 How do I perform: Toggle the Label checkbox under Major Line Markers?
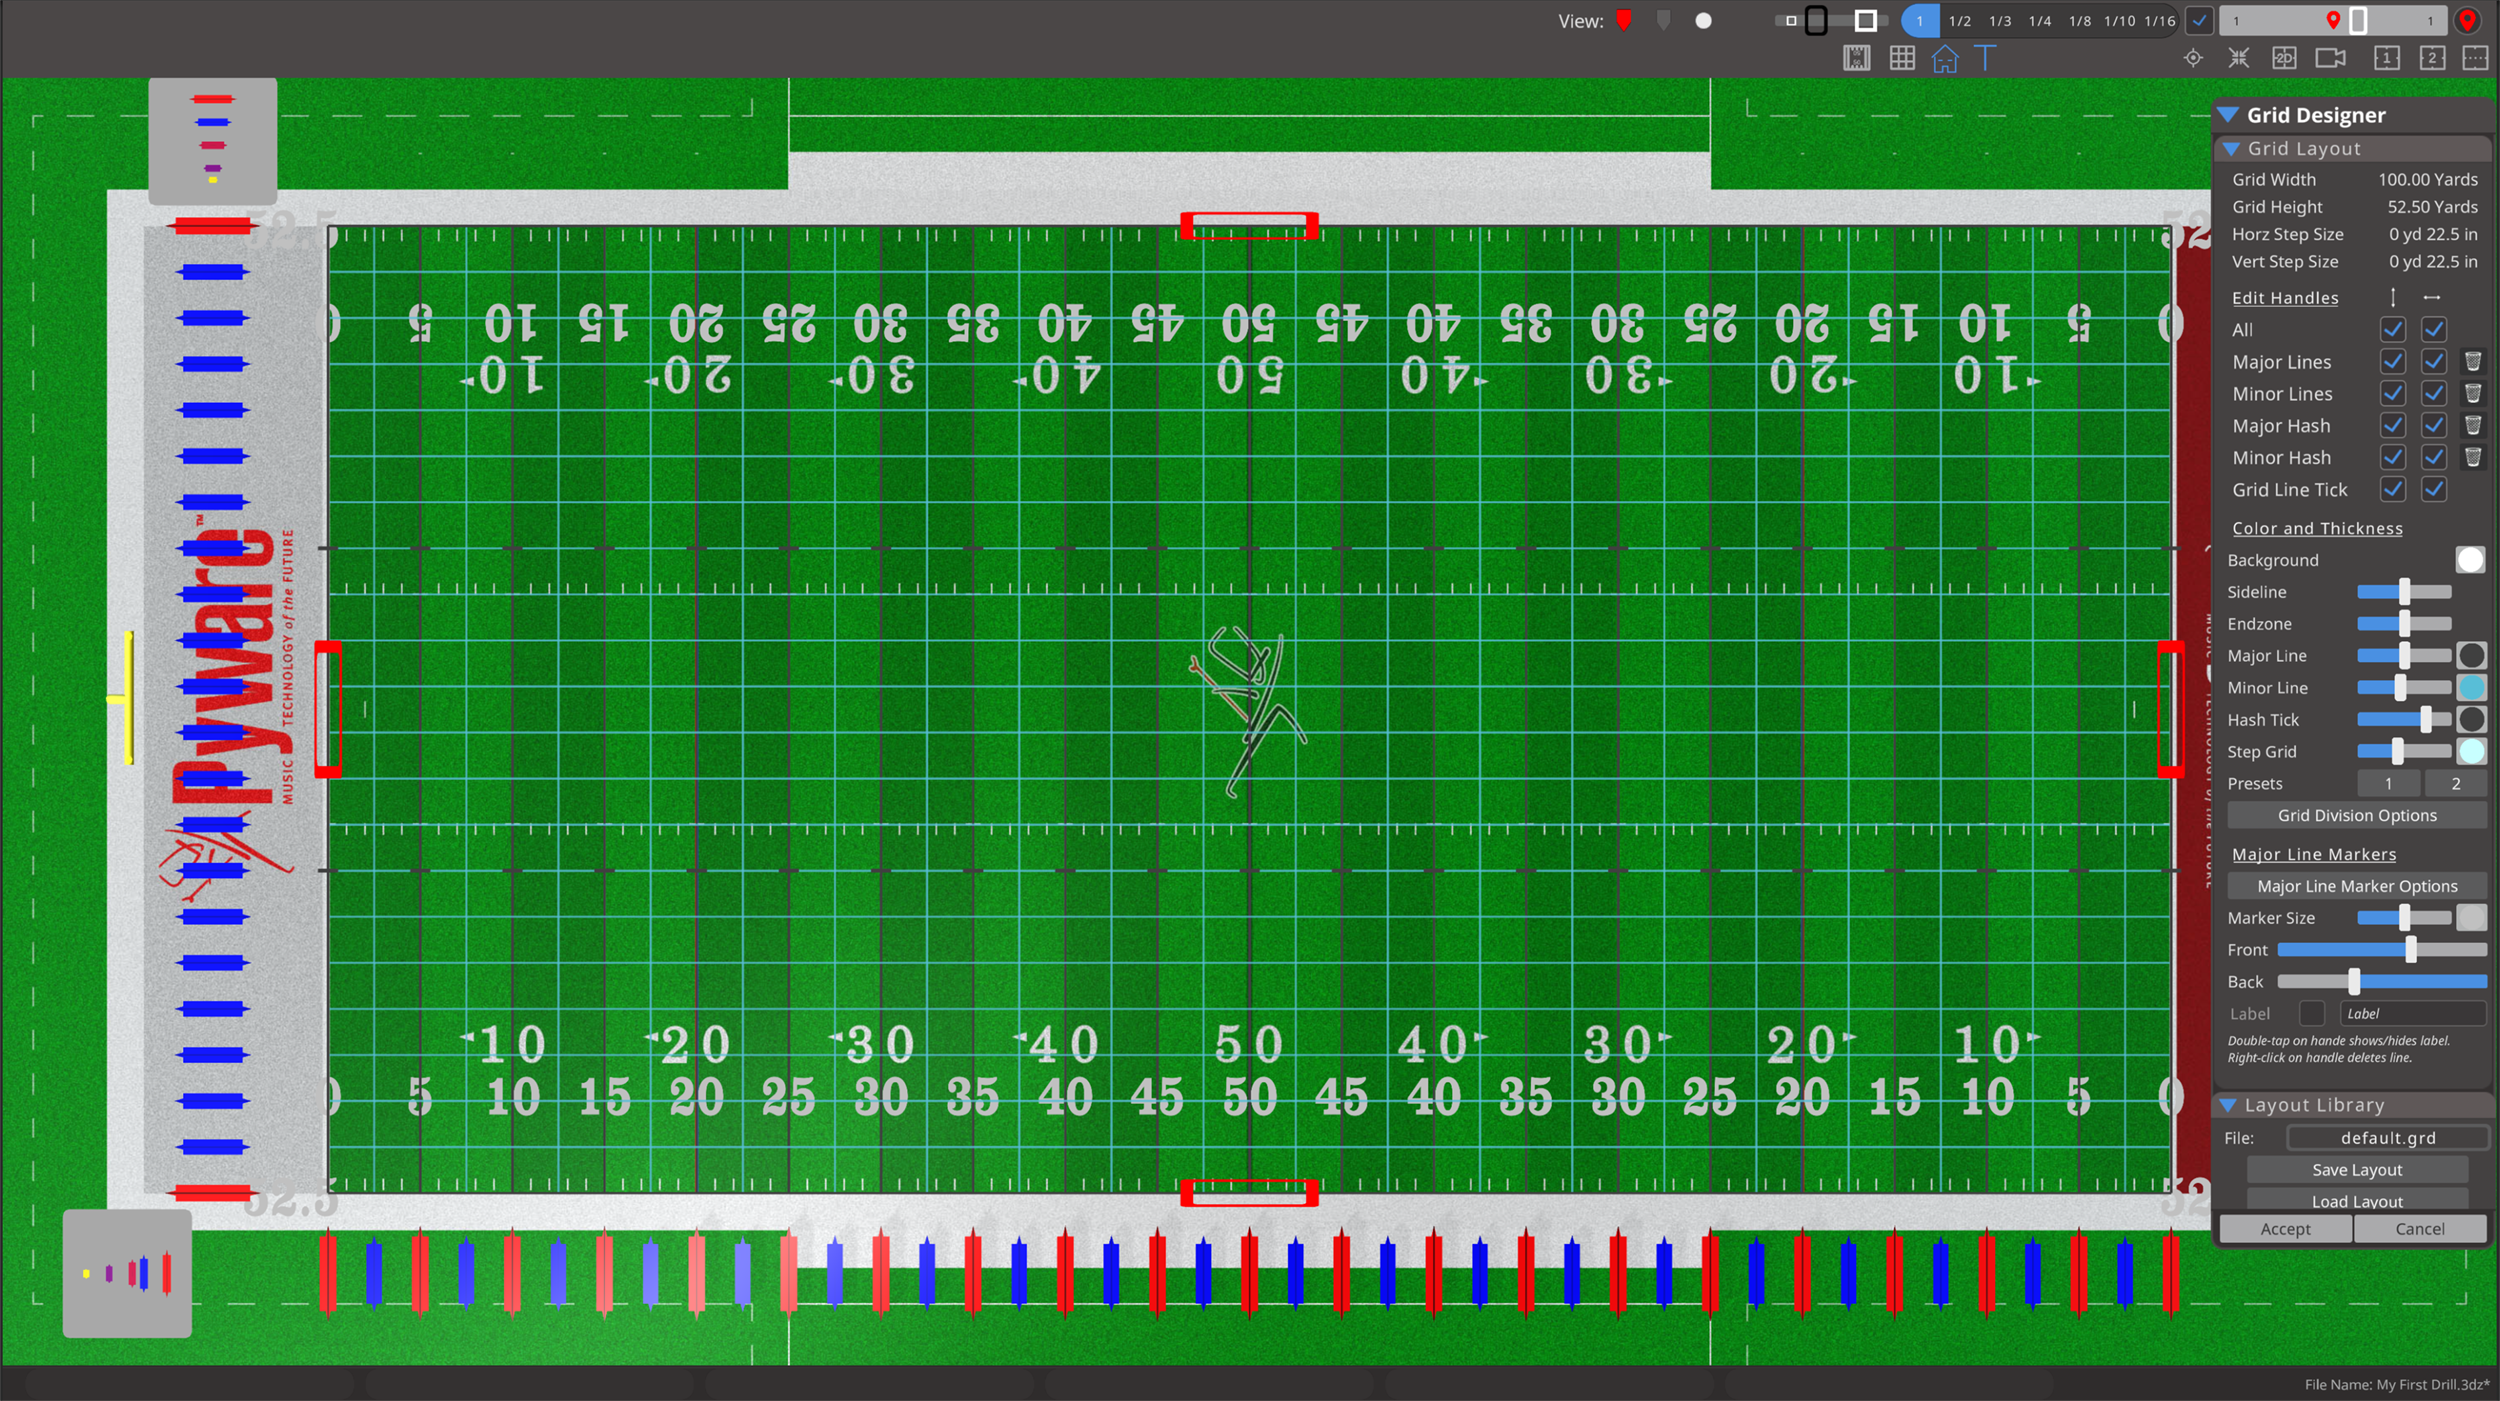coord(2311,1013)
